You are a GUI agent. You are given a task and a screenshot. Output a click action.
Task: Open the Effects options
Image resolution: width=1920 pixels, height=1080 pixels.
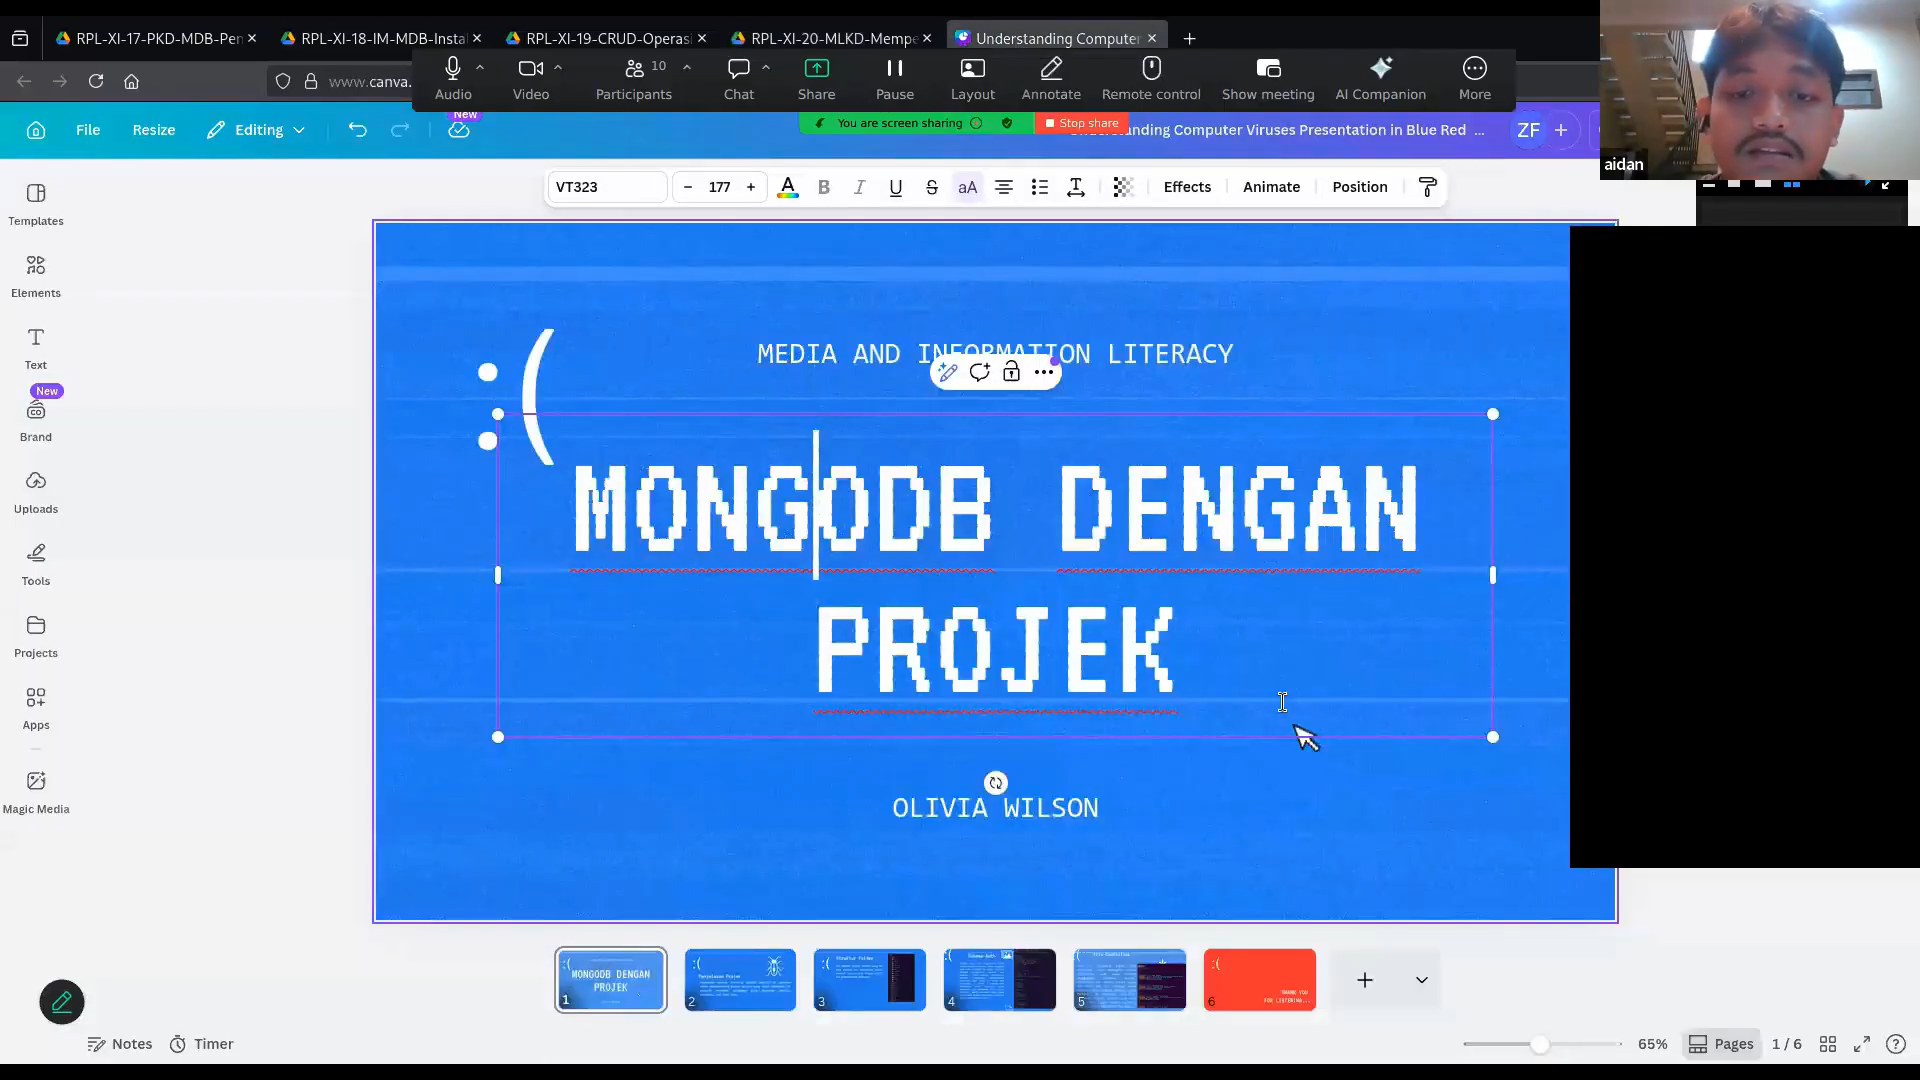[1187, 187]
